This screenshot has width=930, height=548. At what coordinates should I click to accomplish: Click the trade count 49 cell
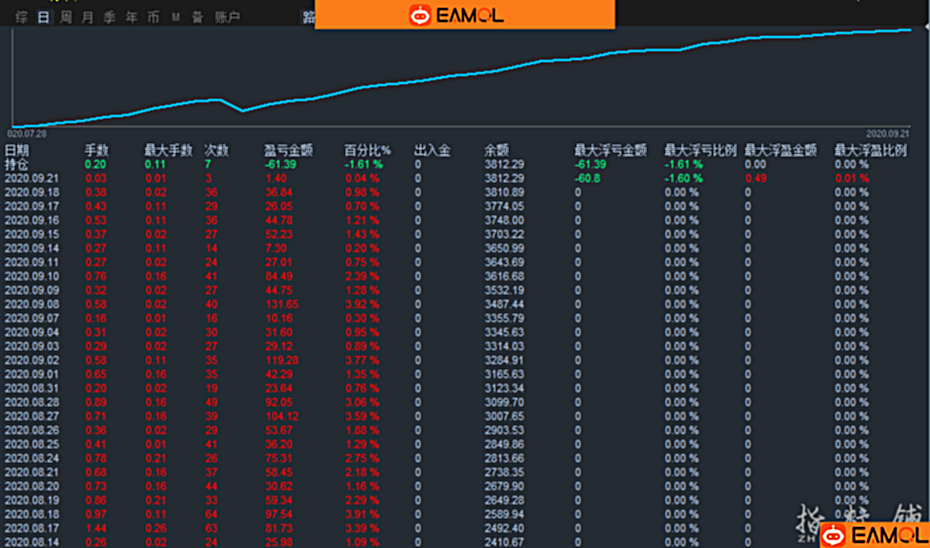point(211,403)
